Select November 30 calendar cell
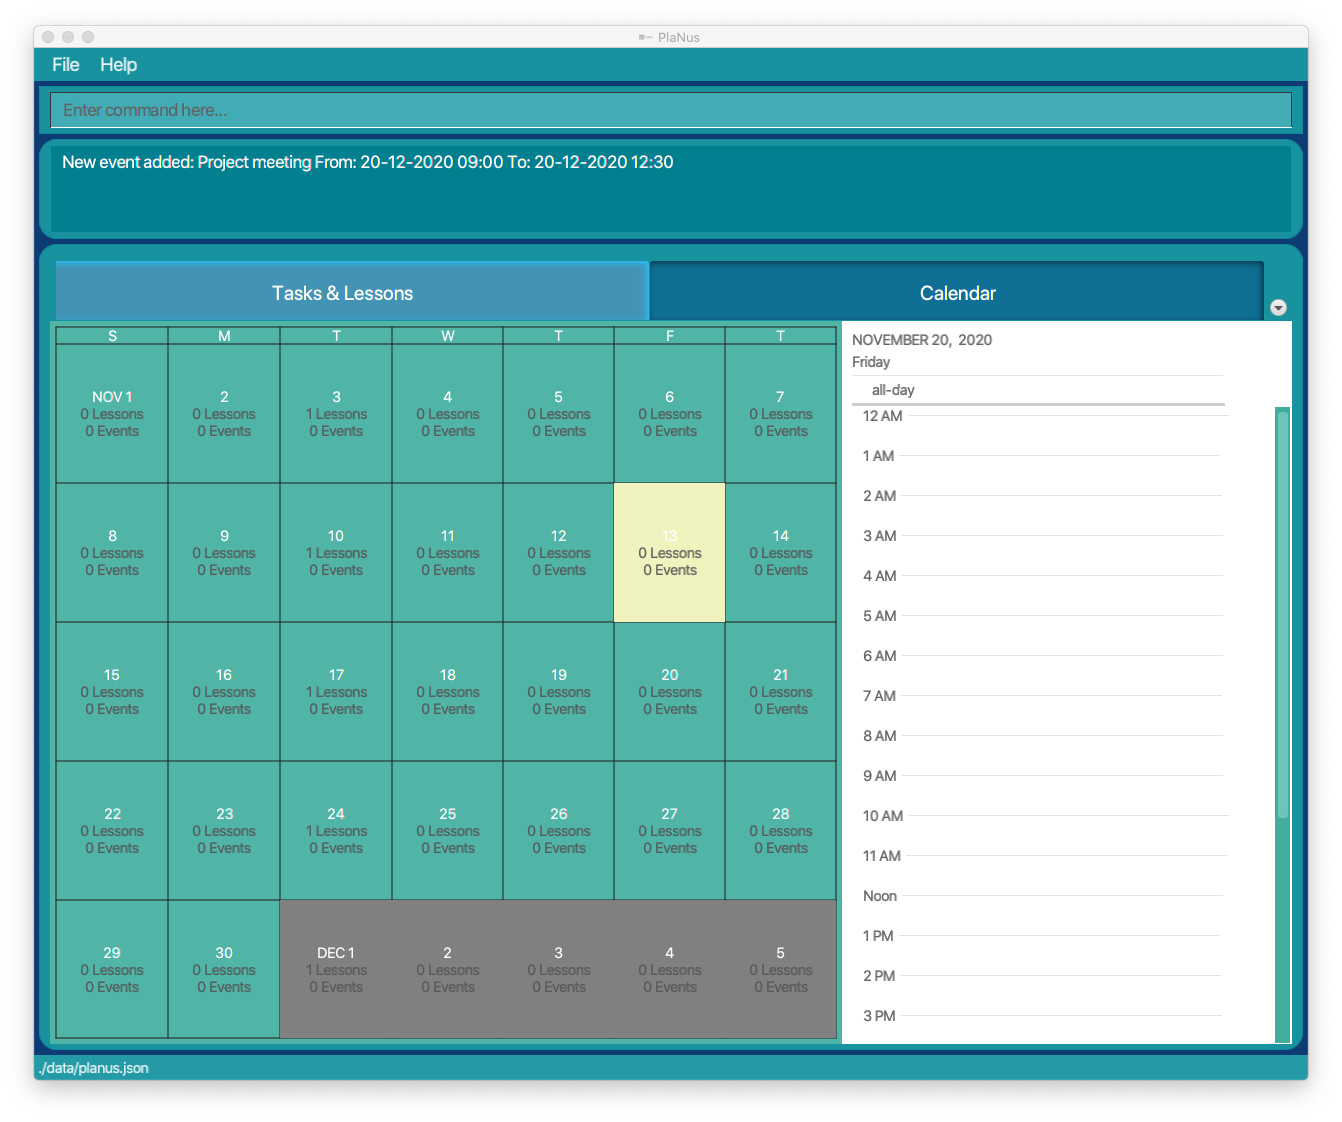The height and width of the screenshot is (1122, 1342). point(224,970)
